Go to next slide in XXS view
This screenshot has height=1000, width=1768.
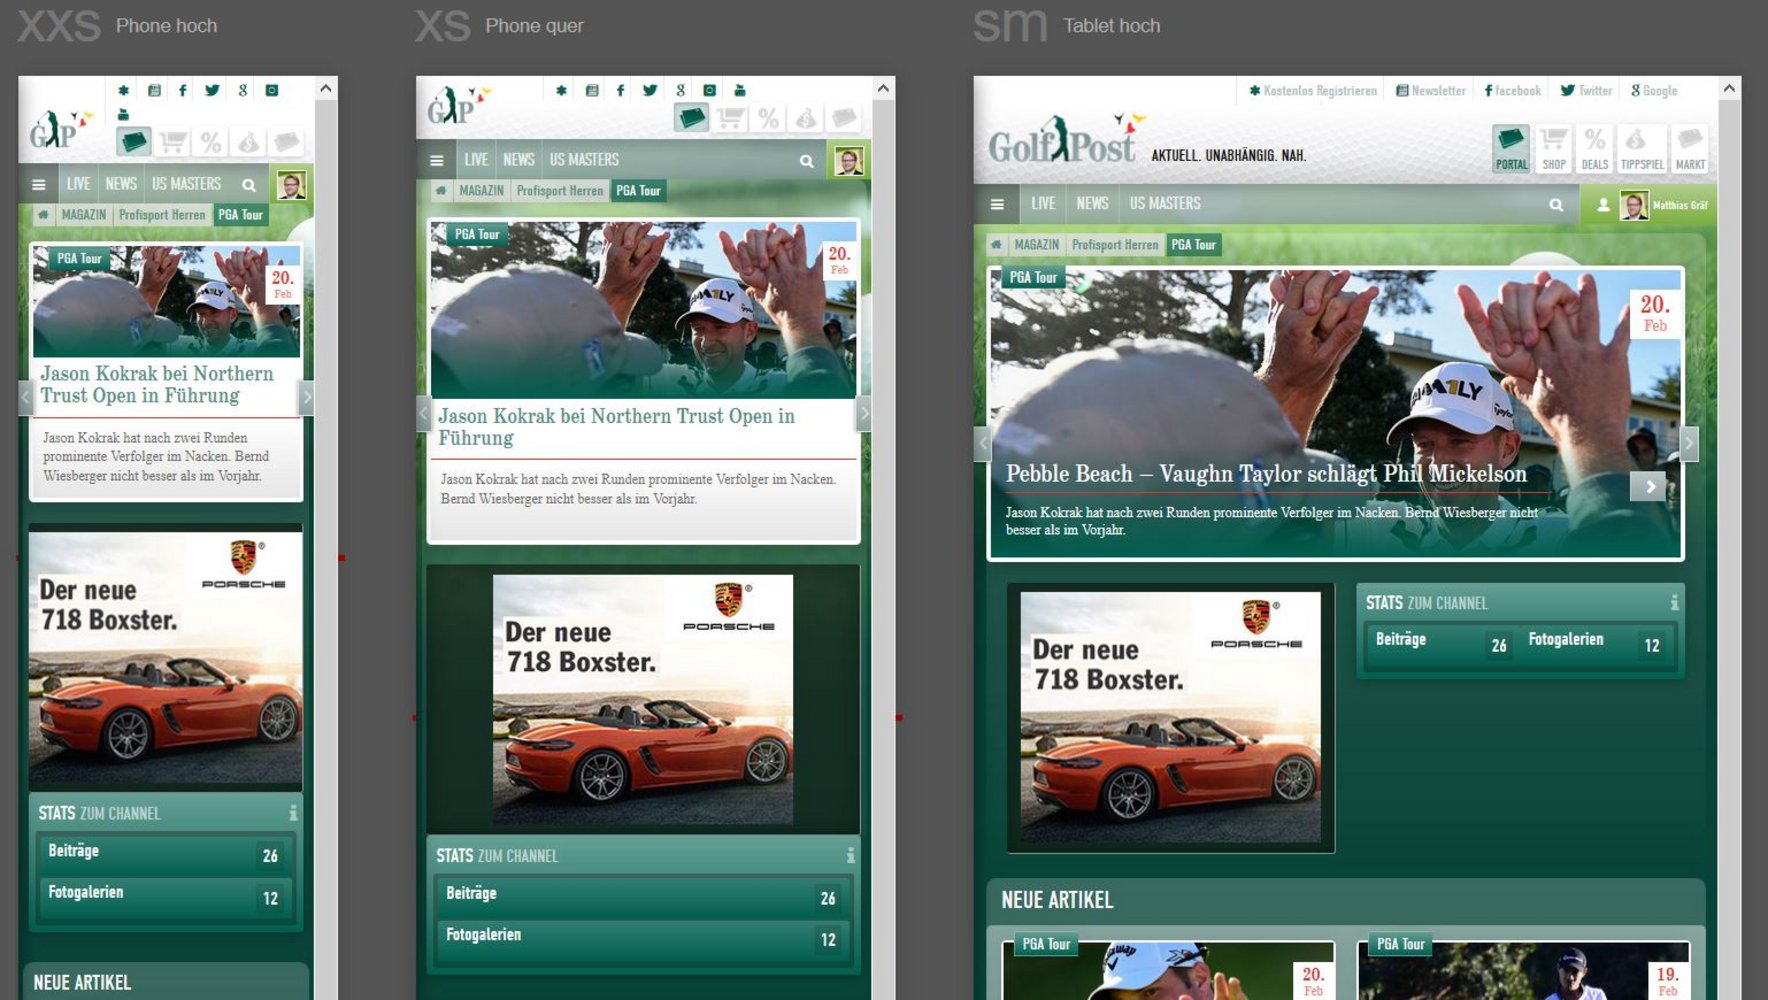coord(307,397)
